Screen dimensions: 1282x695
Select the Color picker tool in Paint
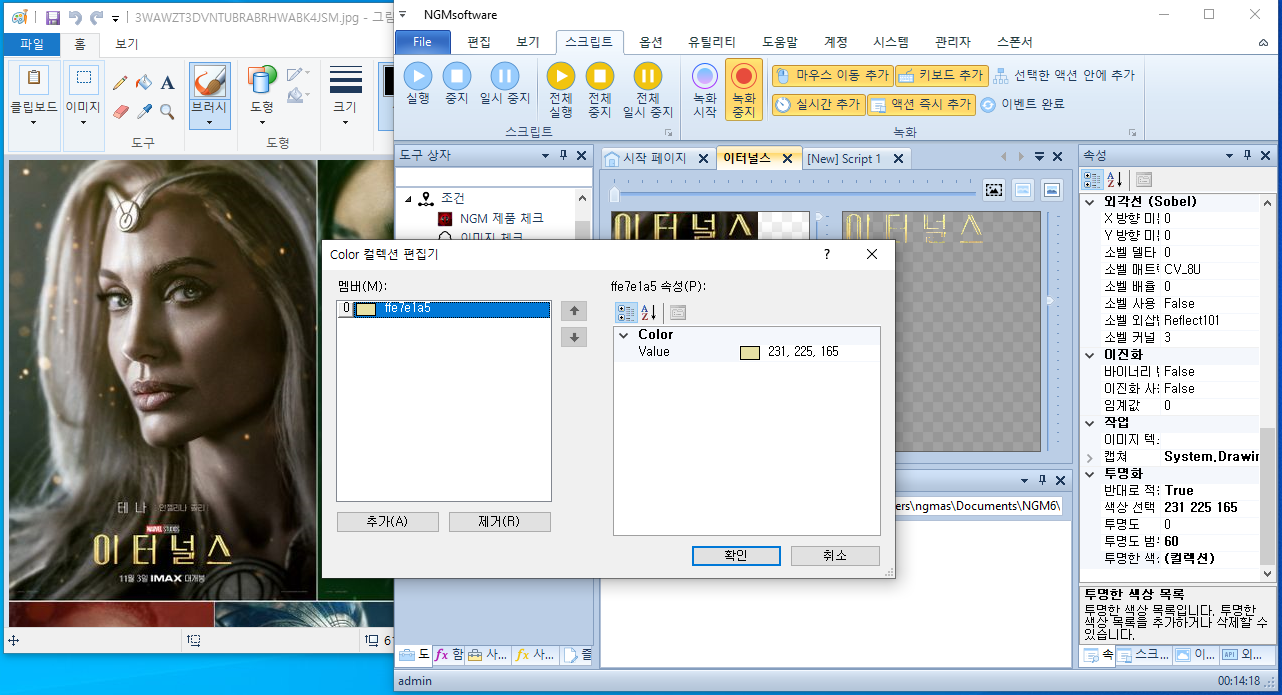[x=144, y=111]
